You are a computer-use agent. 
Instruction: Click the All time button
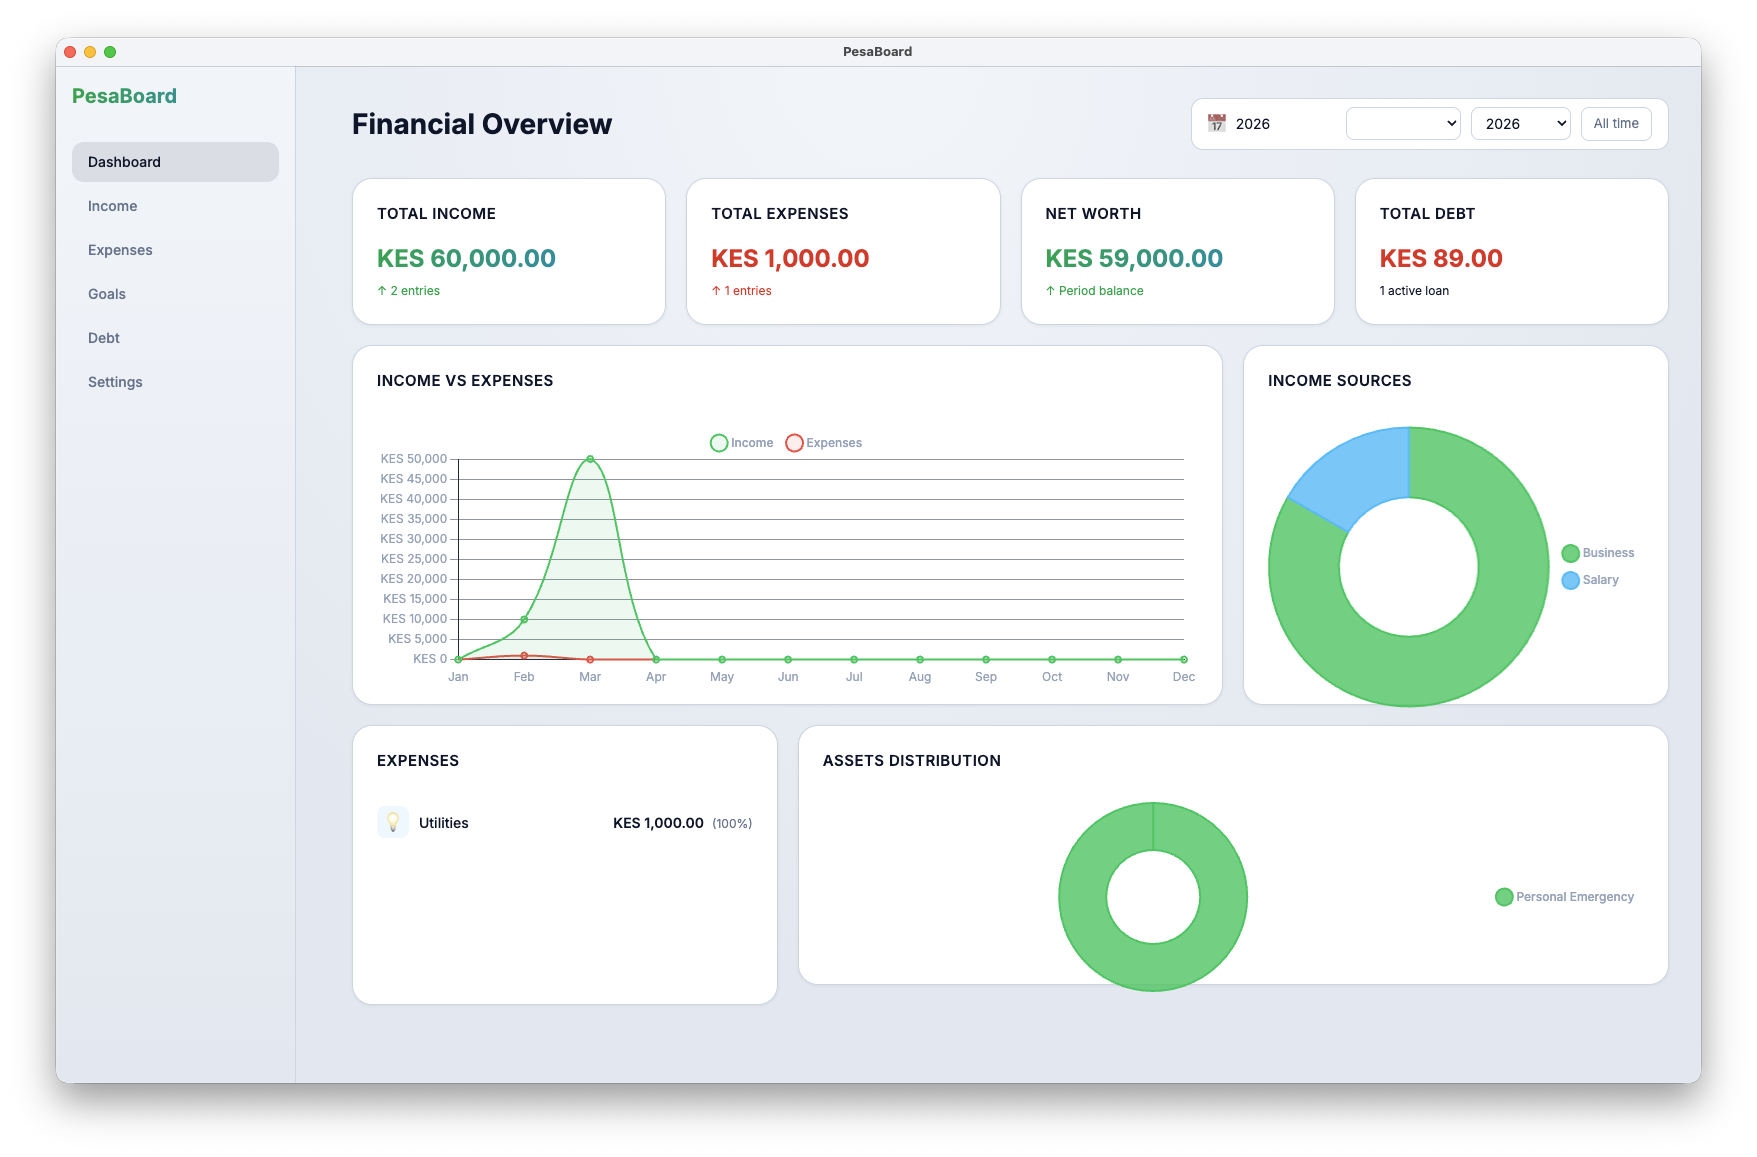pyautogui.click(x=1616, y=123)
